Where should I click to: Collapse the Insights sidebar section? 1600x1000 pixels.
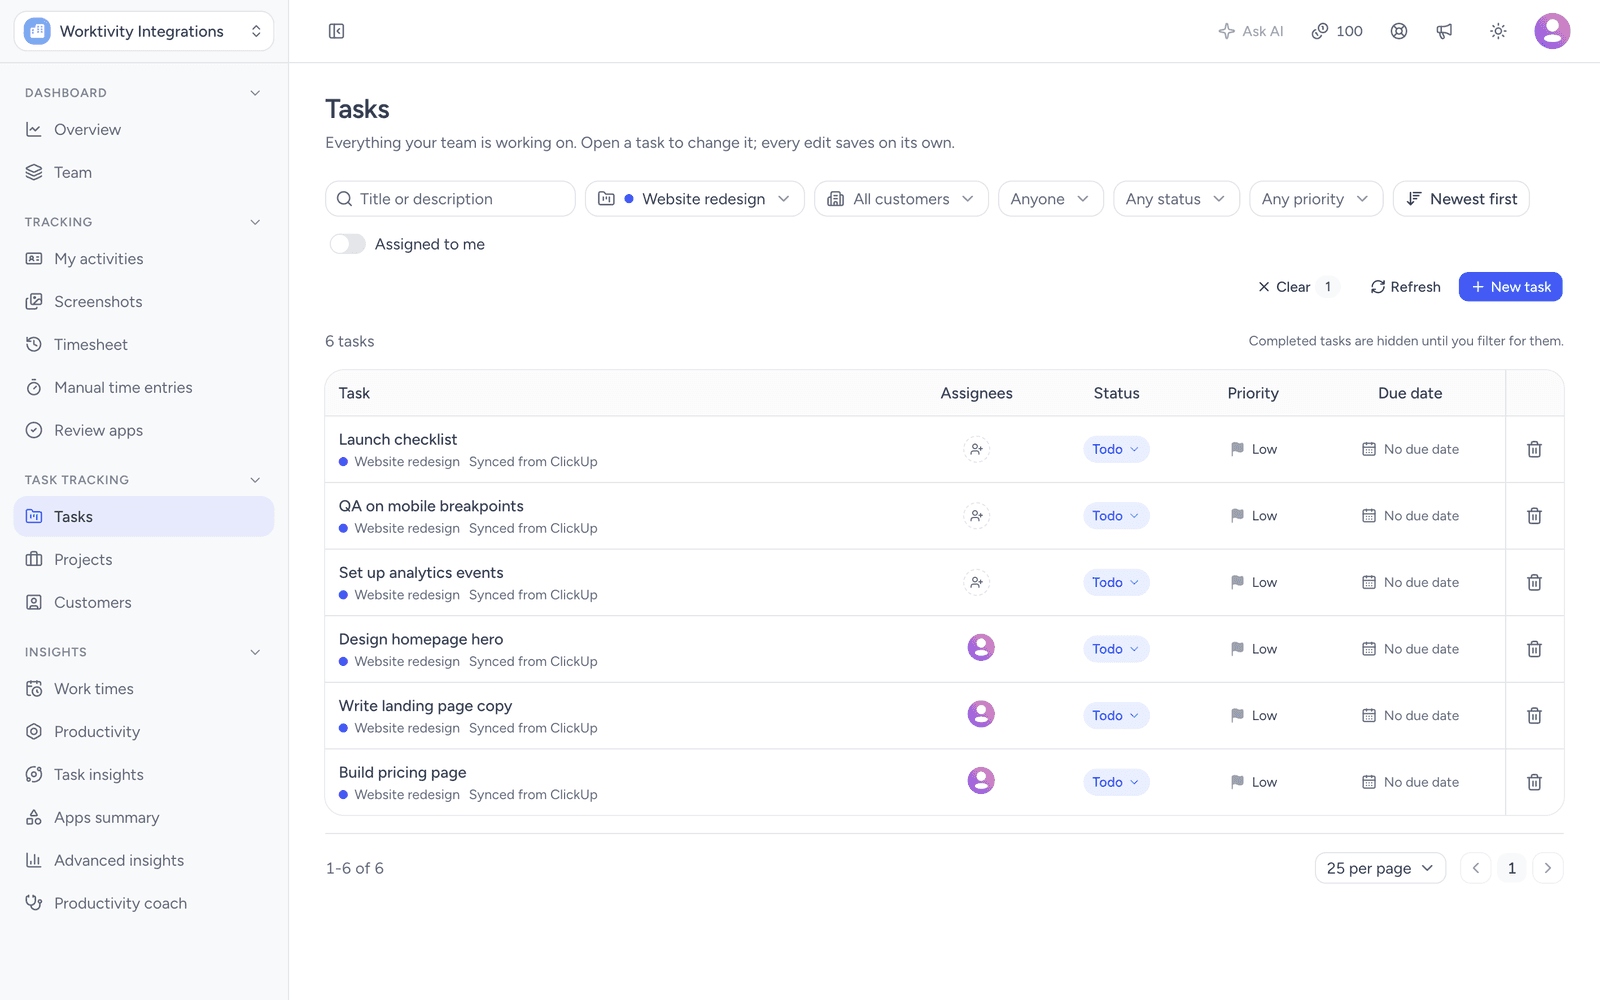pos(255,652)
